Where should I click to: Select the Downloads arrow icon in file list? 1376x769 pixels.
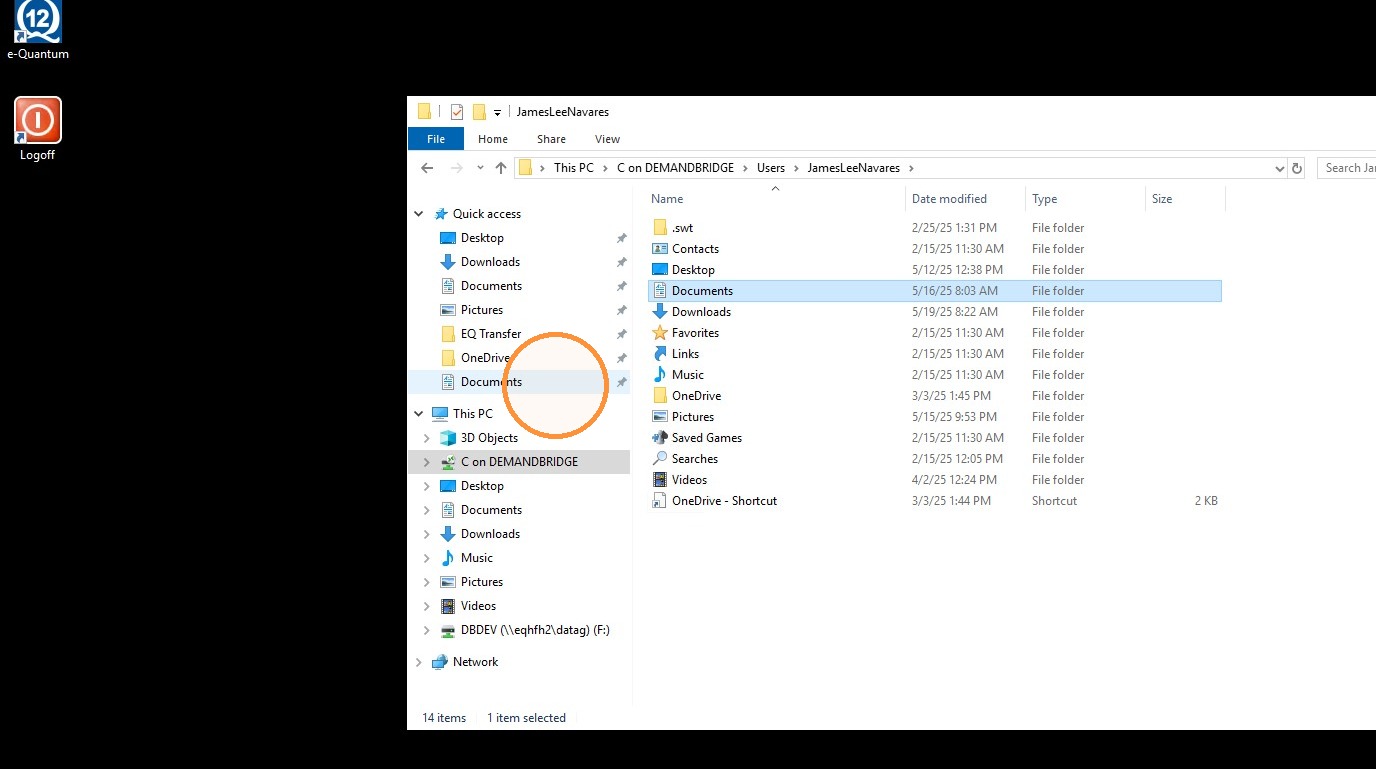(659, 312)
